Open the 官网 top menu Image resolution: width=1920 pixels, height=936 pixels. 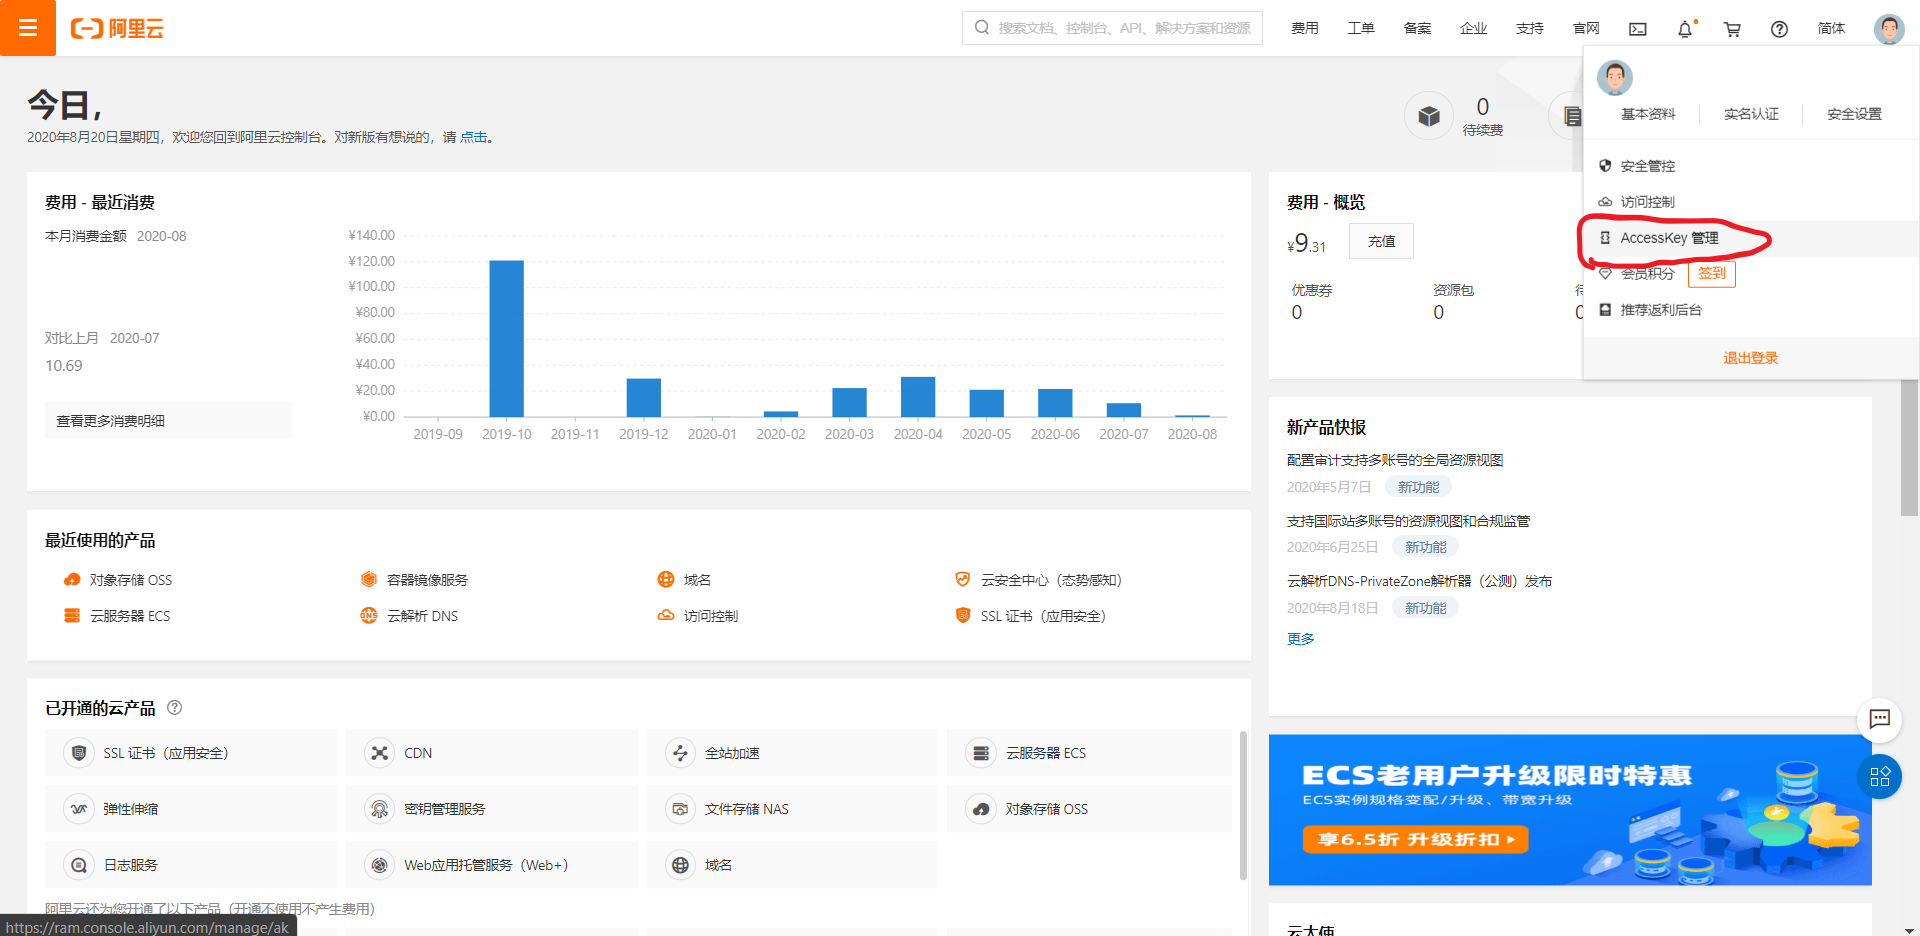(x=1586, y=29)
